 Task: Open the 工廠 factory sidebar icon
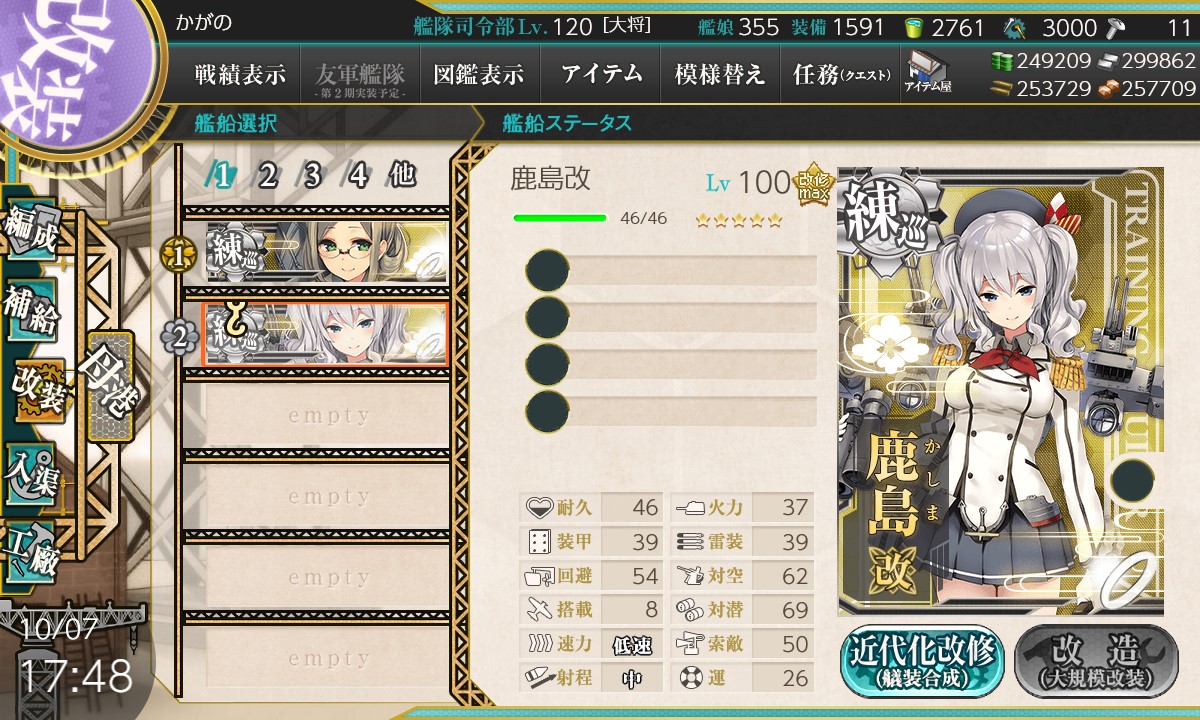(30, 550)
